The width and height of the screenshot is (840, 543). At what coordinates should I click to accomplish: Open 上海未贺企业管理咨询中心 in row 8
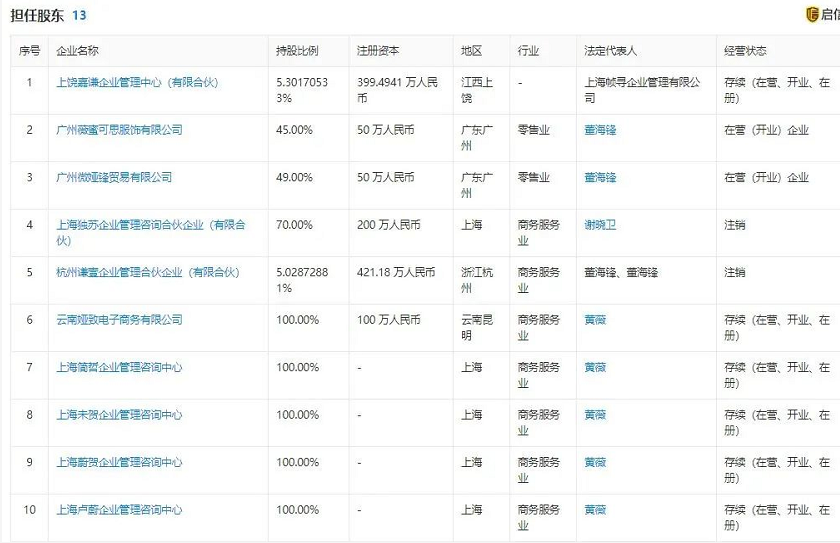[120, 415]
